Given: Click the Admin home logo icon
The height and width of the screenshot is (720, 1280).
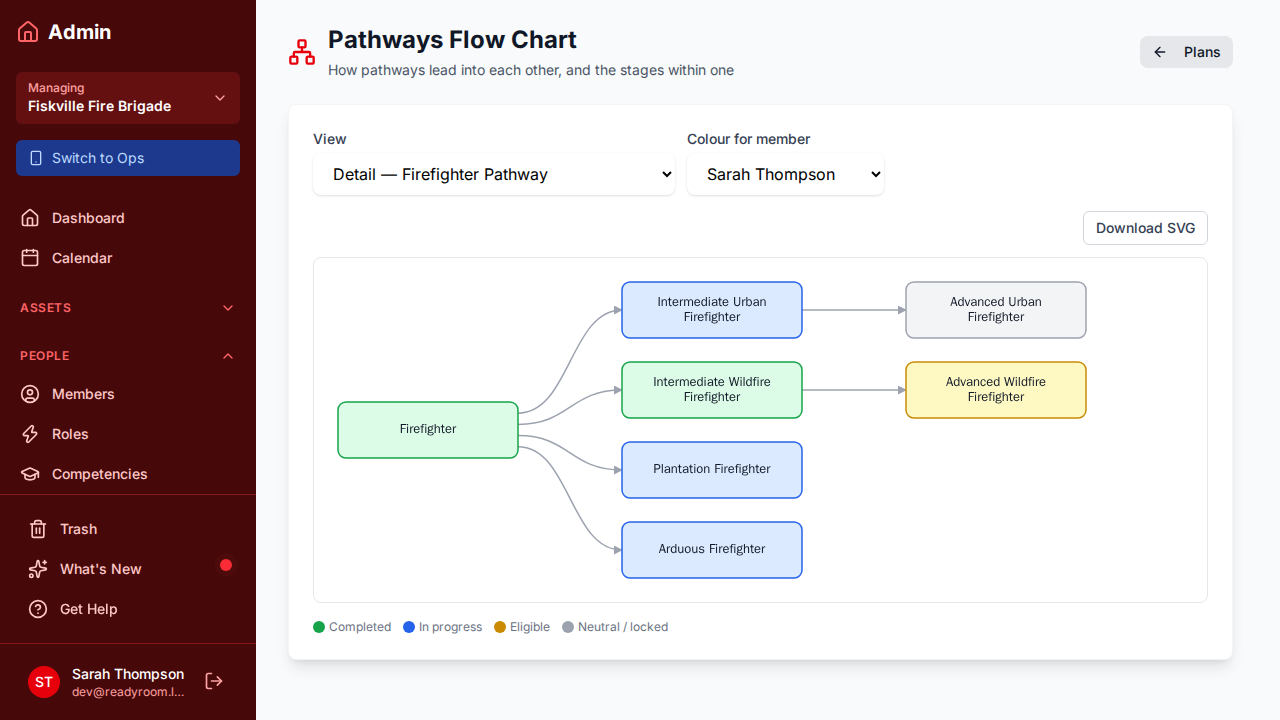Looking at the screenshot, I should tap(28, 32).
